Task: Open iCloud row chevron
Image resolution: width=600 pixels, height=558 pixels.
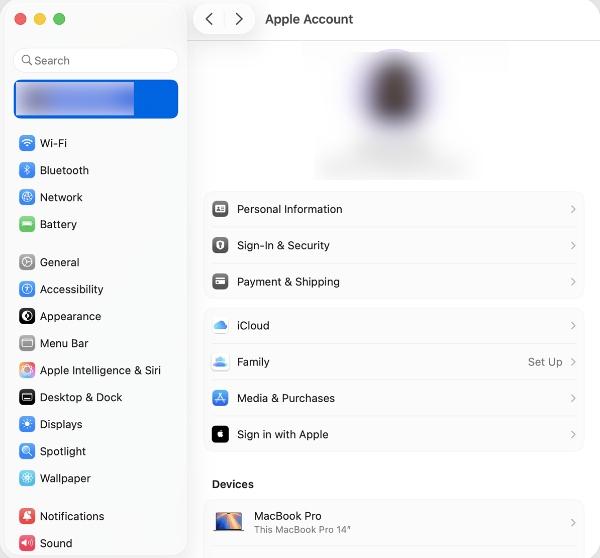Action: tap(573, 326)
